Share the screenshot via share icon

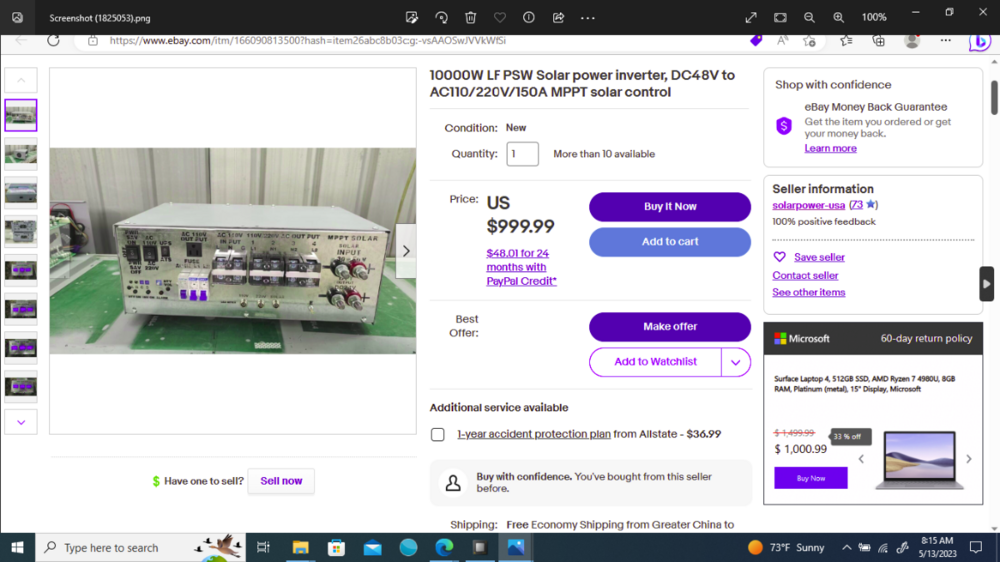[558, 18]
